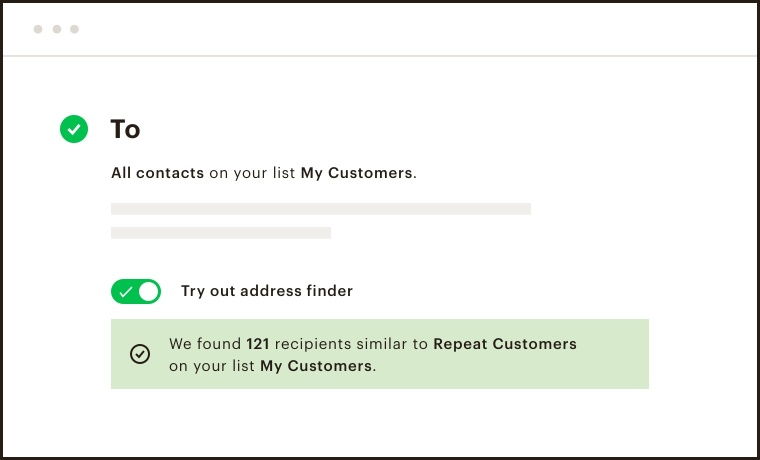Click the outlined checkmark icon in green banner
The image size is (760, 460).
point(140,354)
